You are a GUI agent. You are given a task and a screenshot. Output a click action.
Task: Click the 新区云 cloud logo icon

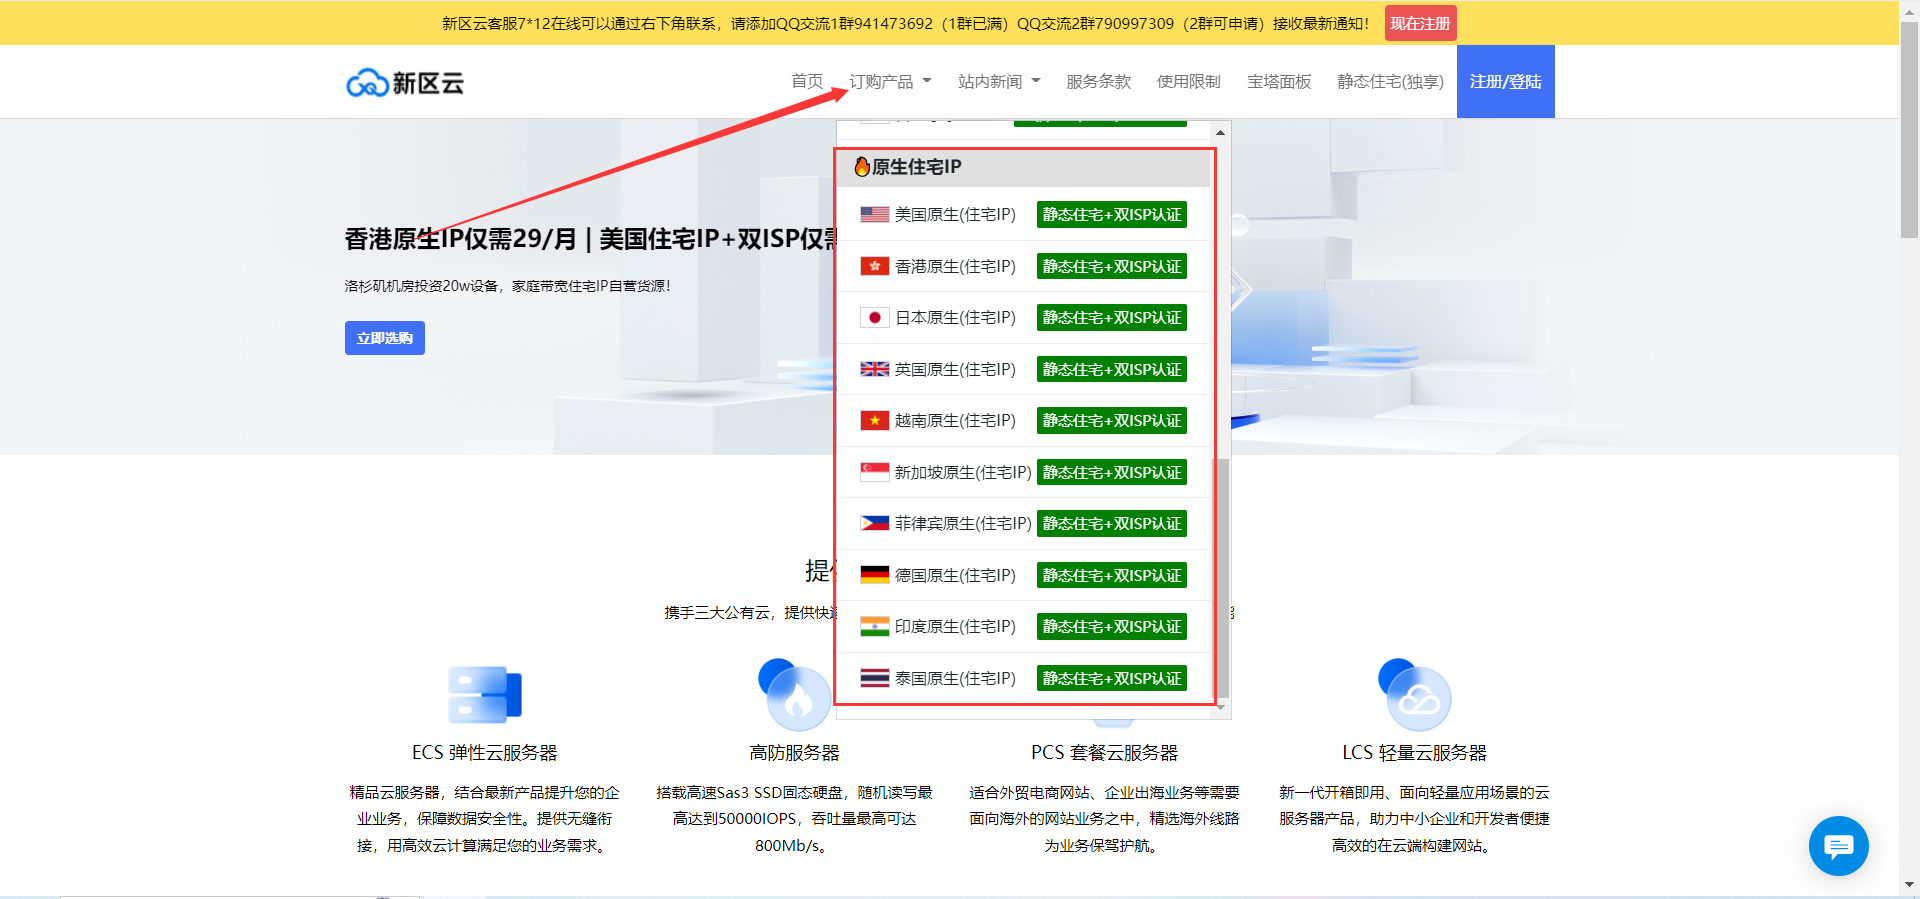point(367,83)
